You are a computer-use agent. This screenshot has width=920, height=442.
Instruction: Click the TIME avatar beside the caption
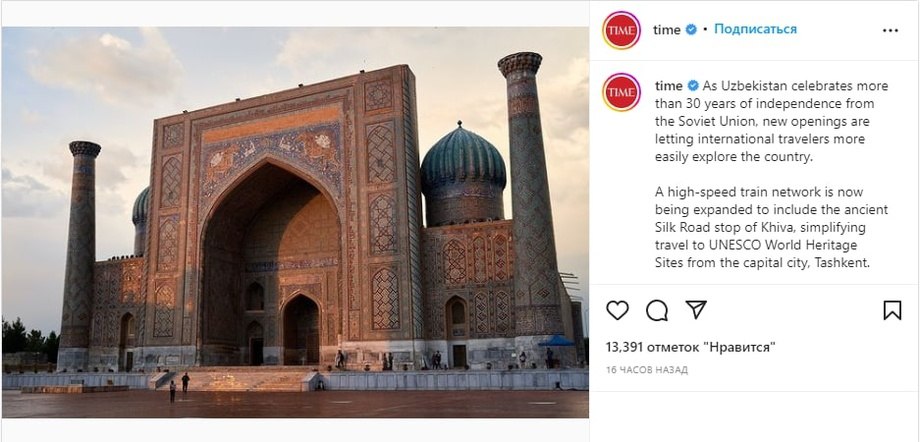click(621, 92)
